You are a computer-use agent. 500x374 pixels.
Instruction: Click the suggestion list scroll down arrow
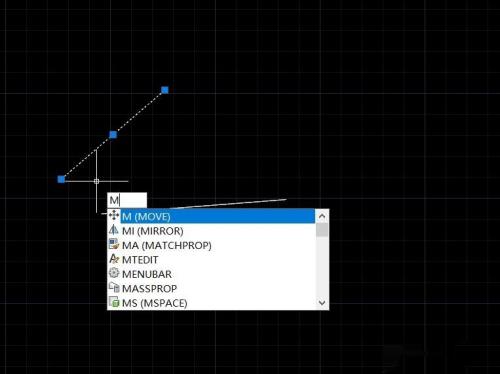pyautogui.click(x=322, y=303)
